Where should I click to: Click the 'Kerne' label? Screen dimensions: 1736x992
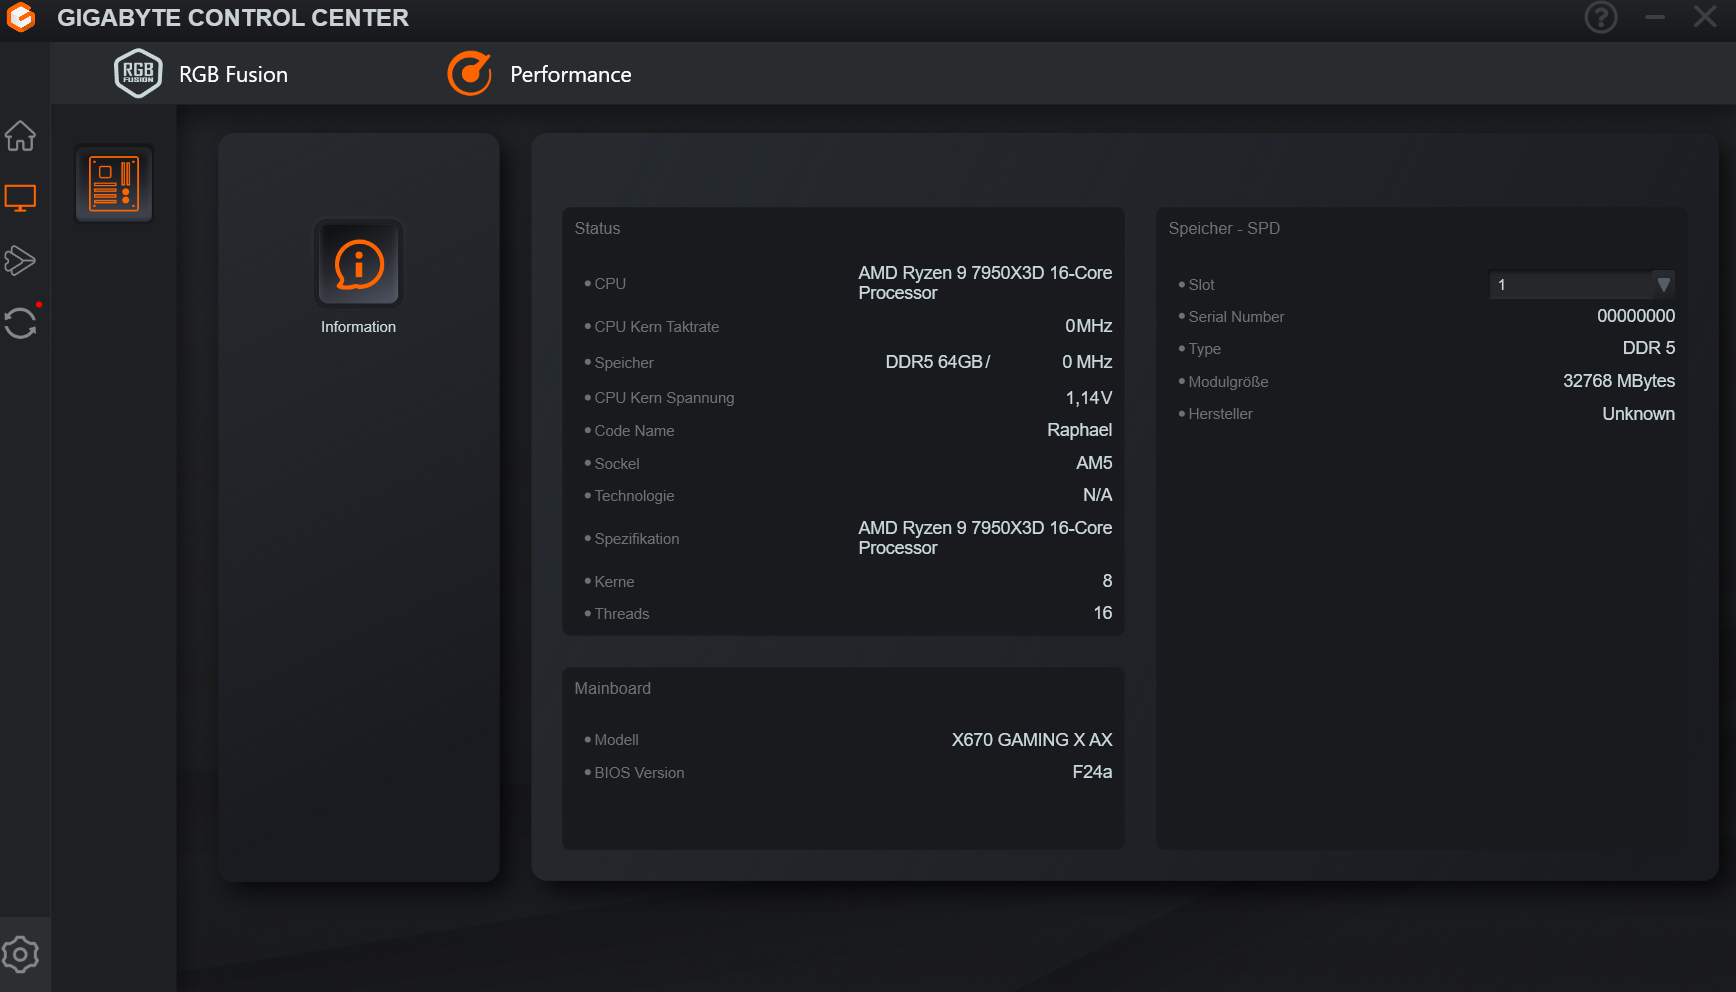[614, 582]
